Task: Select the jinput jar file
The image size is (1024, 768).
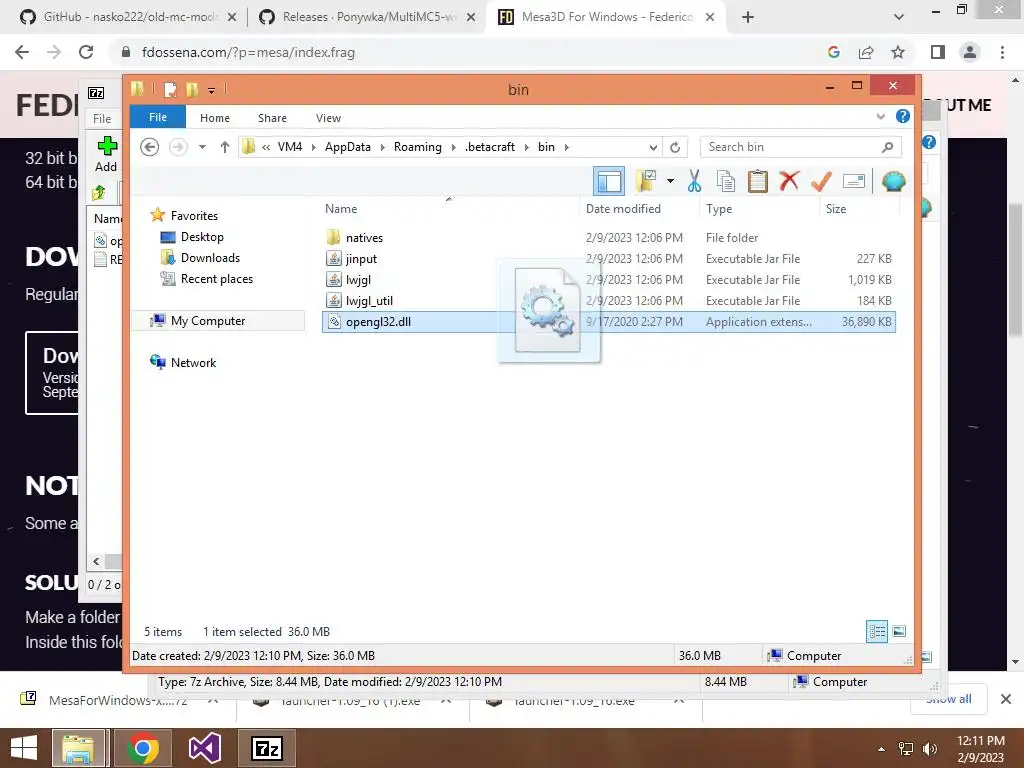Action: (361, 259)
